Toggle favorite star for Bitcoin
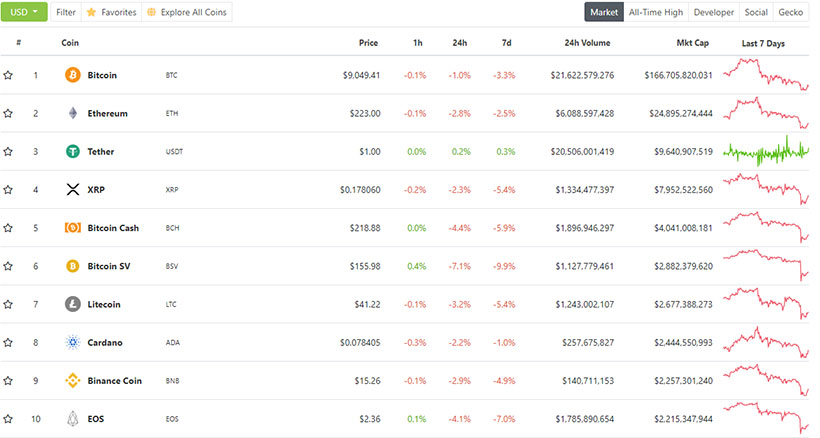820x438 pixels. pos(8,75)
